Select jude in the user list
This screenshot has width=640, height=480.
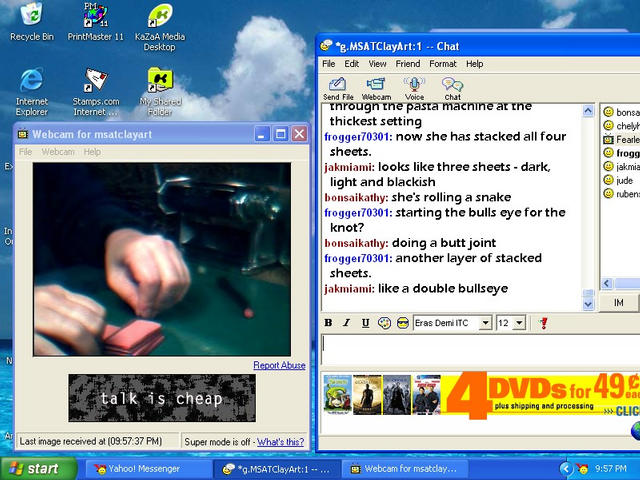coord(618,180)
